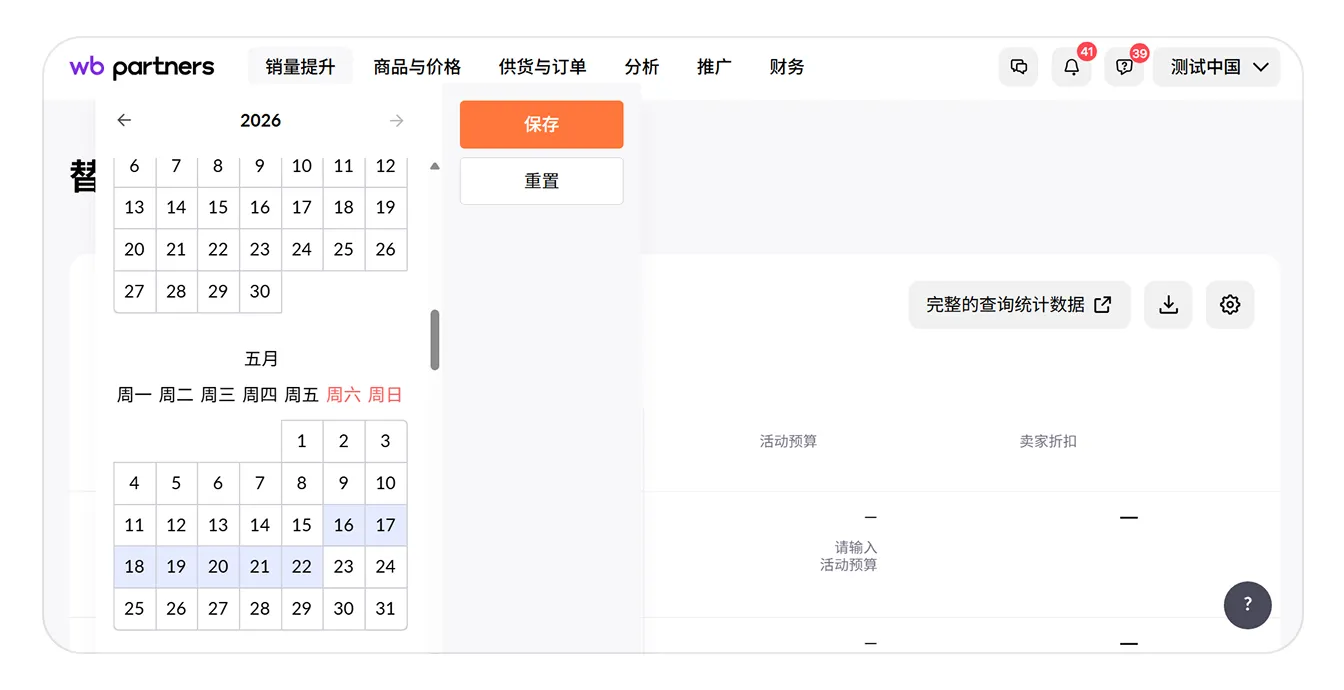1344x690 pixels.
Task: Select May 24 in calendar
Action: (x=386, y=567)
